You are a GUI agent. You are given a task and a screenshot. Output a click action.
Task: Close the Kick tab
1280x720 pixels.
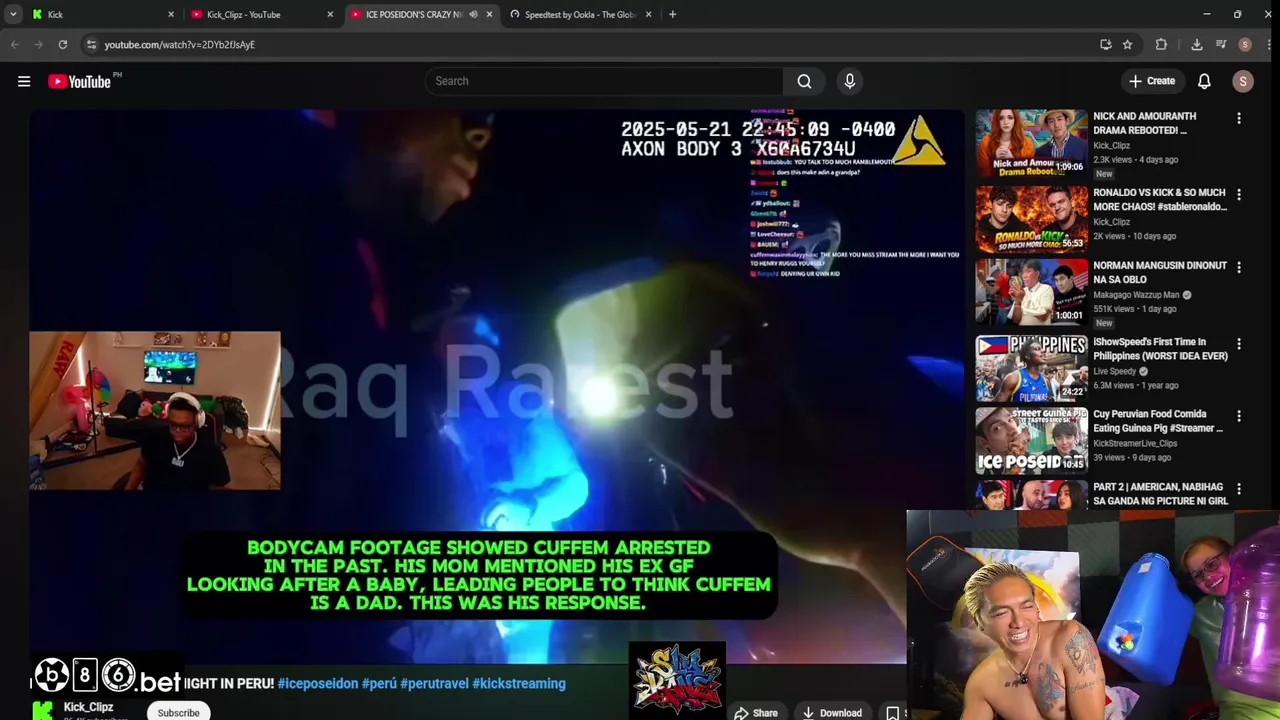[x=171, y=14]
